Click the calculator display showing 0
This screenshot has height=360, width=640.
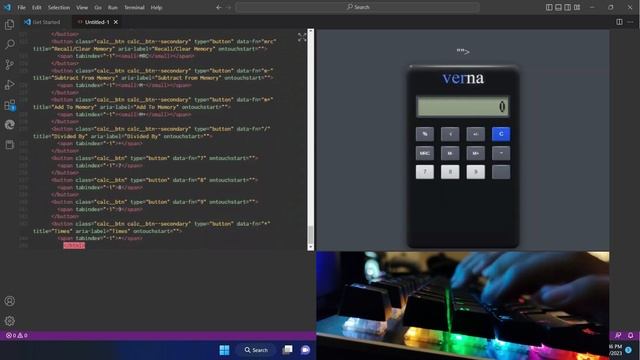pyautogui.click(x=462, y=107)
